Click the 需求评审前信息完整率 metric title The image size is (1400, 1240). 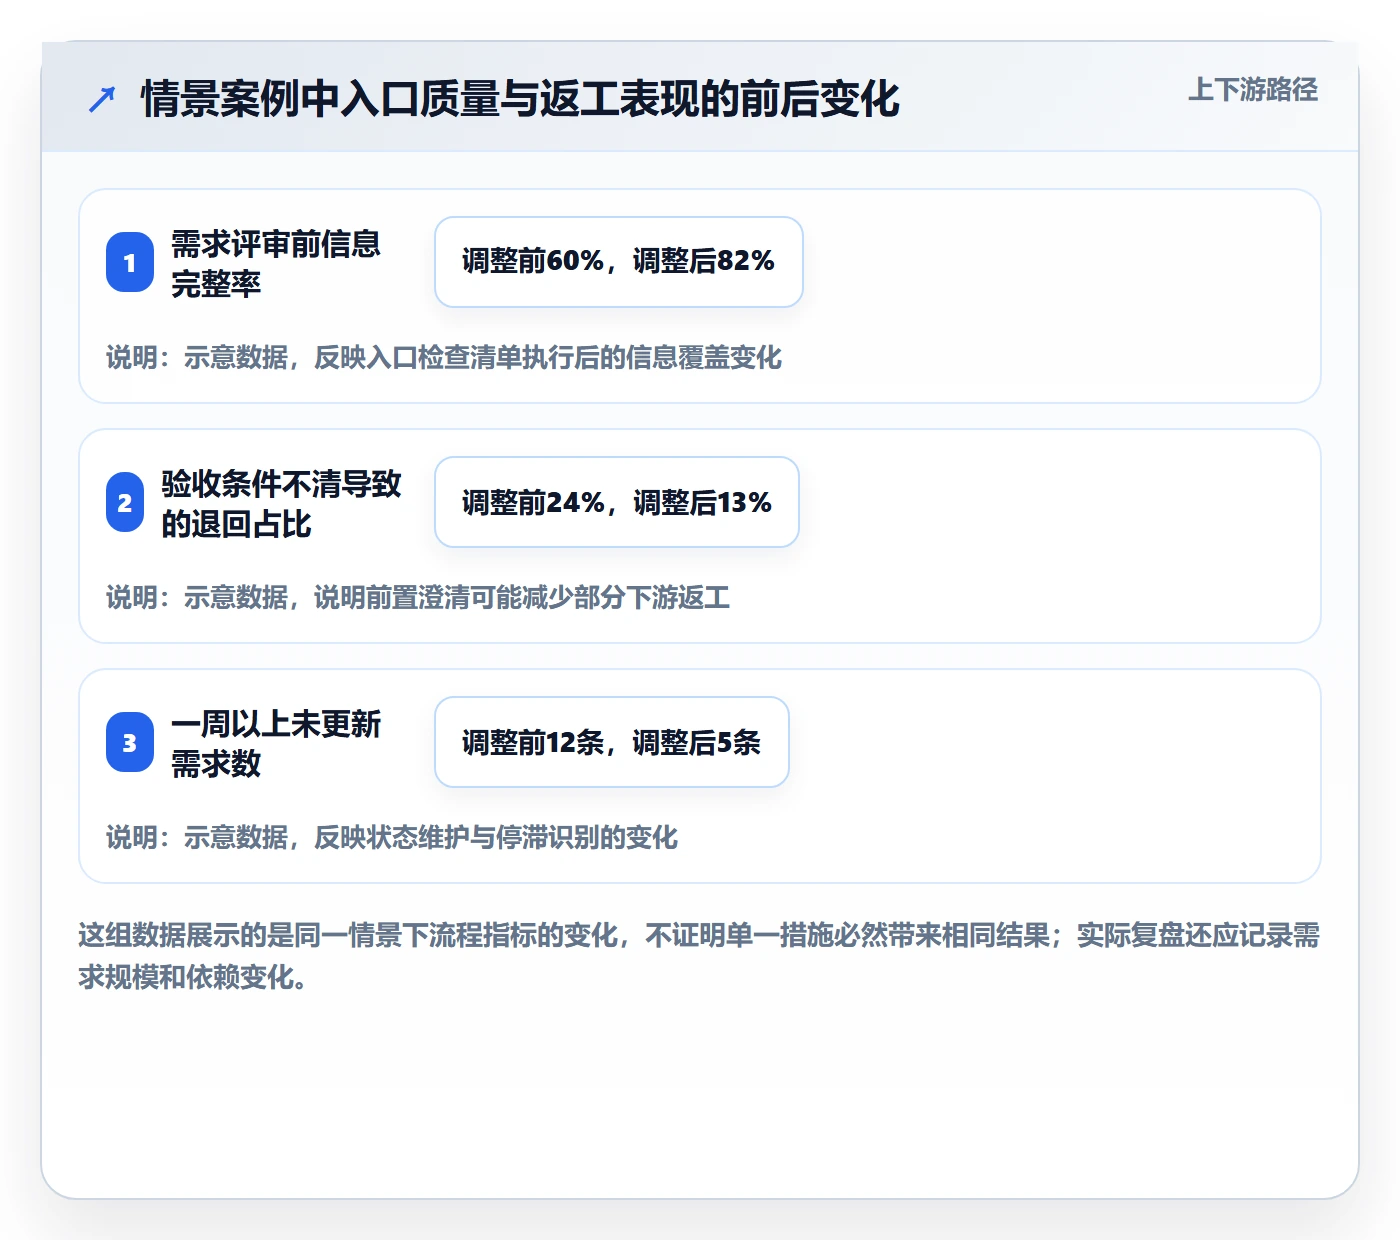point(276,263)
